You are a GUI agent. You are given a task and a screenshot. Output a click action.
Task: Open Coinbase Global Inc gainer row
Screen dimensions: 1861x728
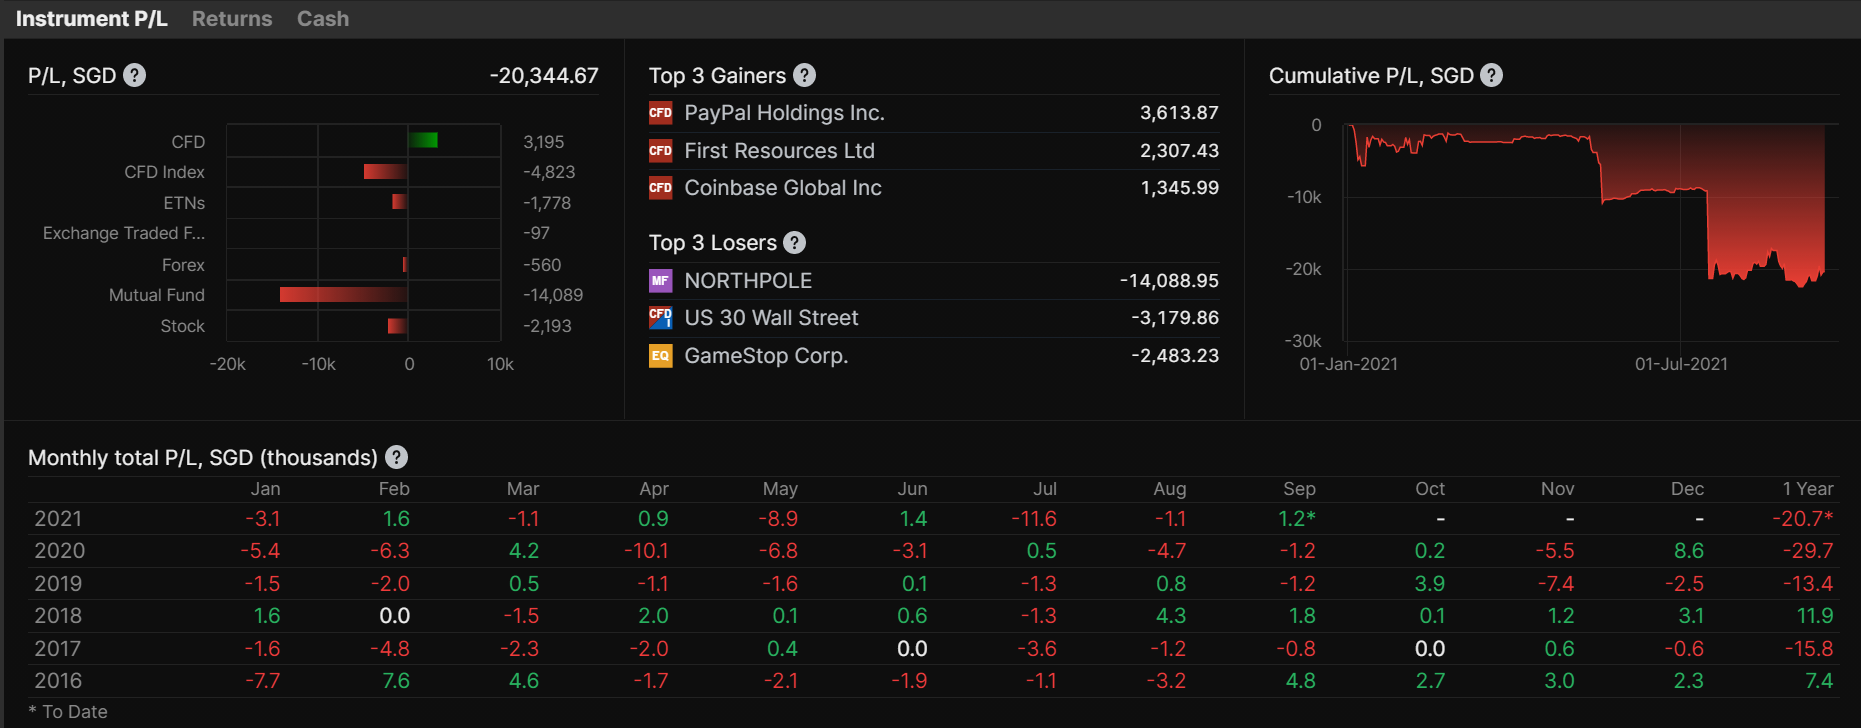pos(934,188)
